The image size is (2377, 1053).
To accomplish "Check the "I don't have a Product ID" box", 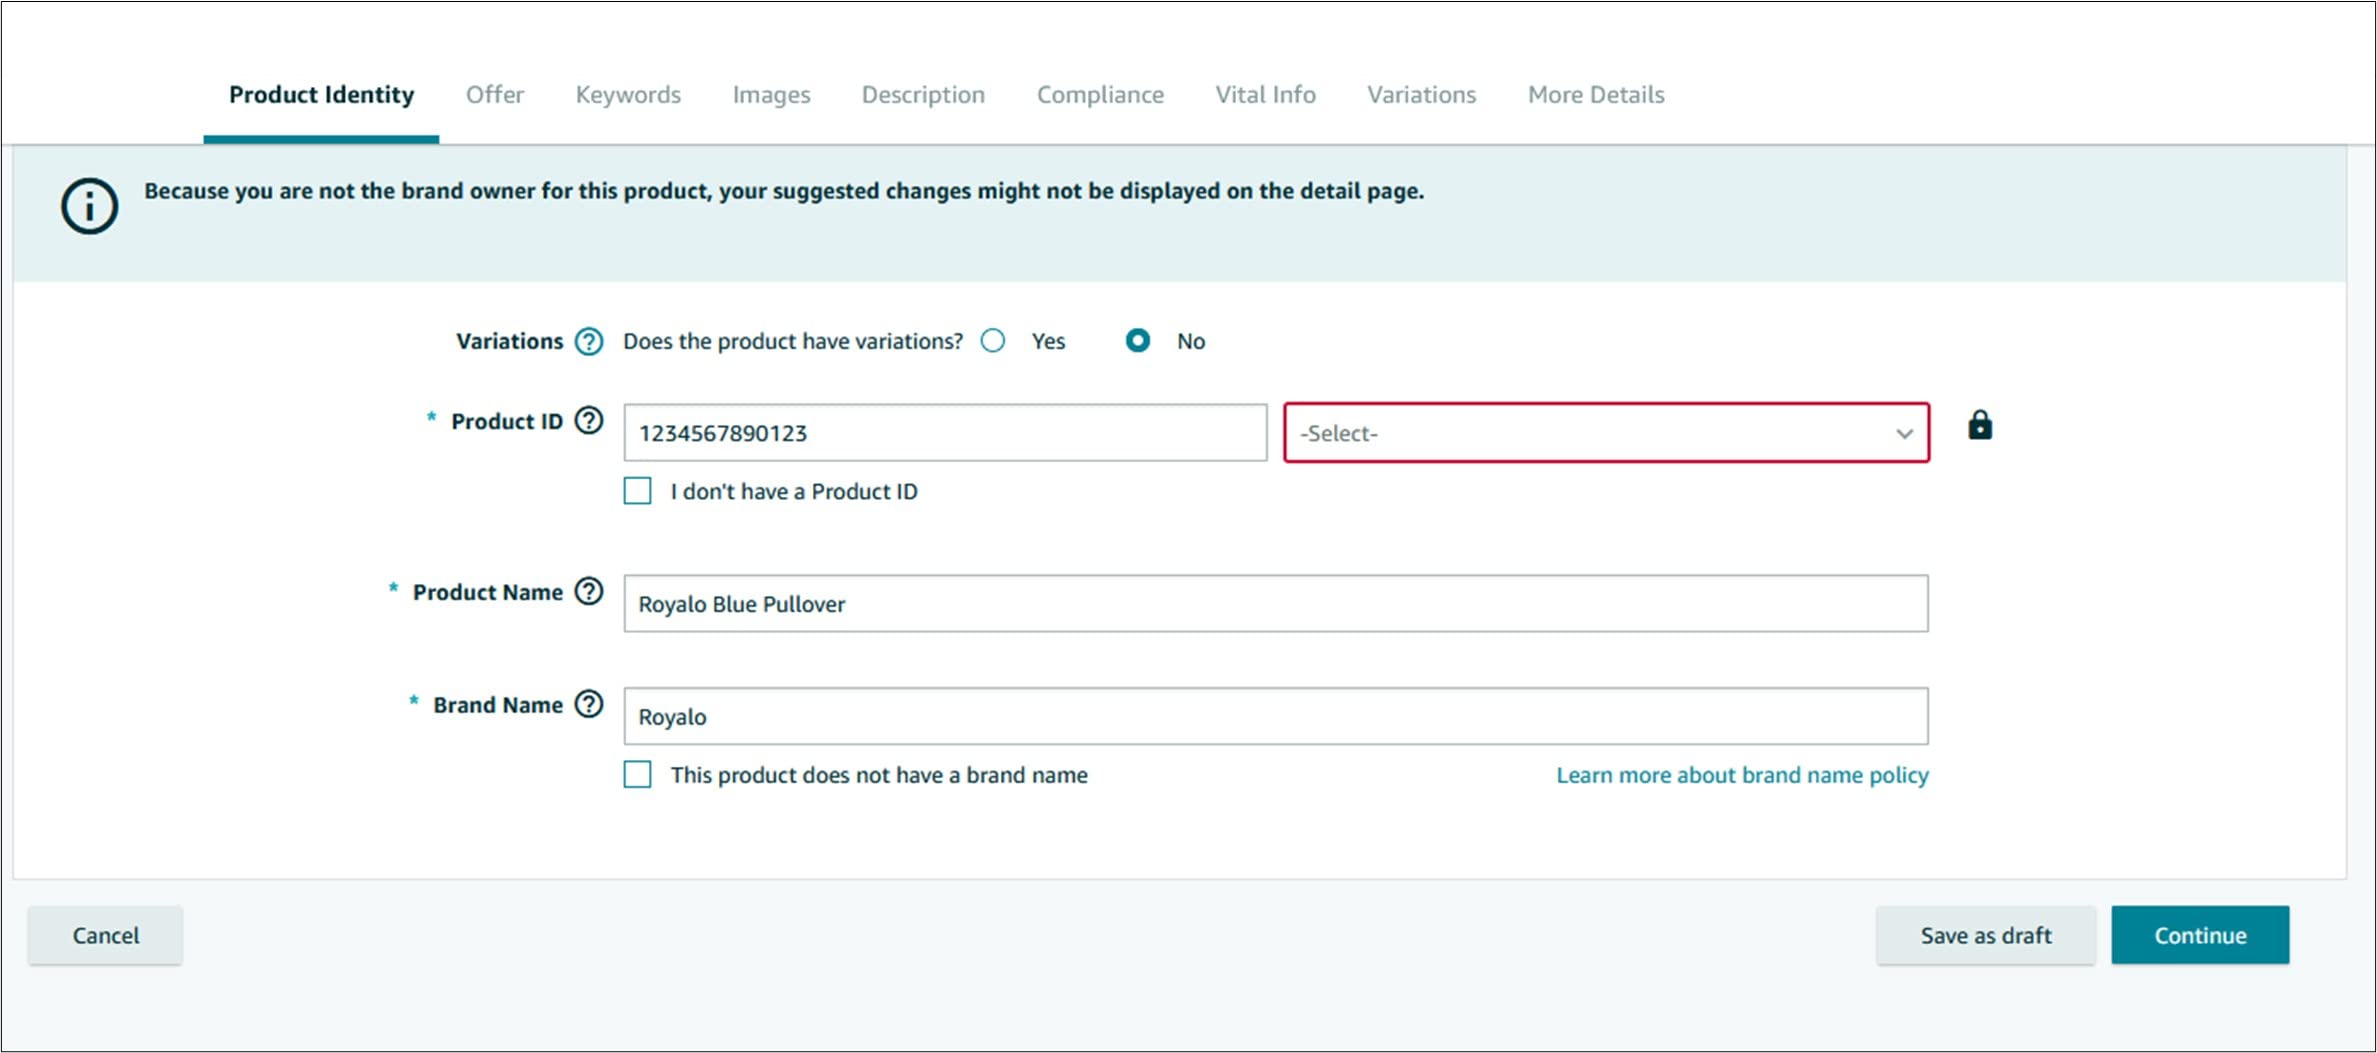I will 637,491.
